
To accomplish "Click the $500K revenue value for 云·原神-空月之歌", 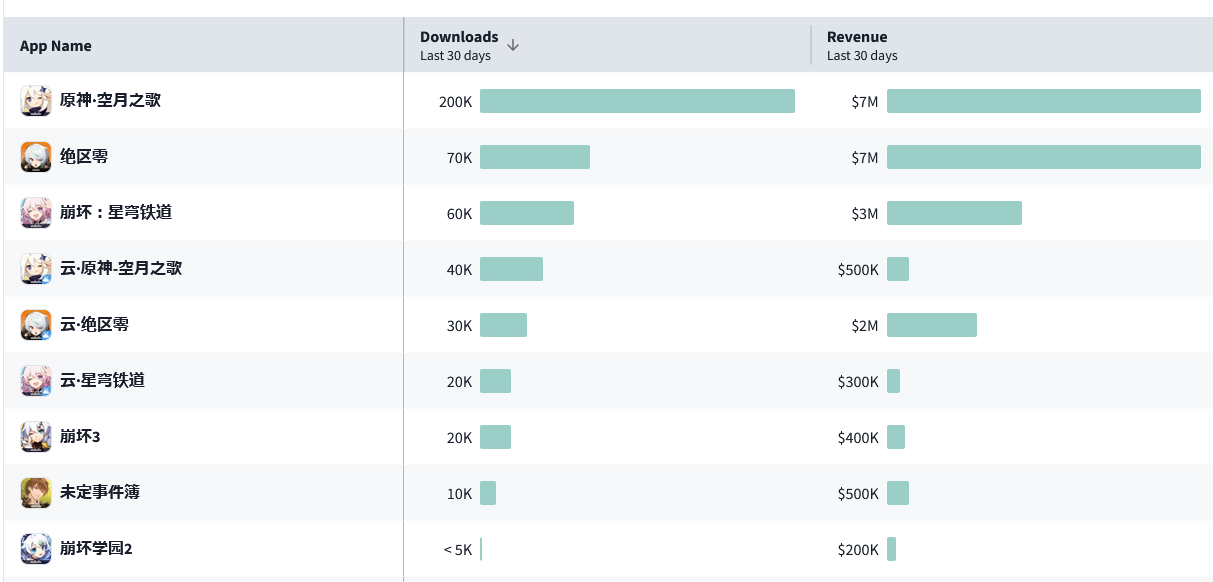I will tap(858, 270).
